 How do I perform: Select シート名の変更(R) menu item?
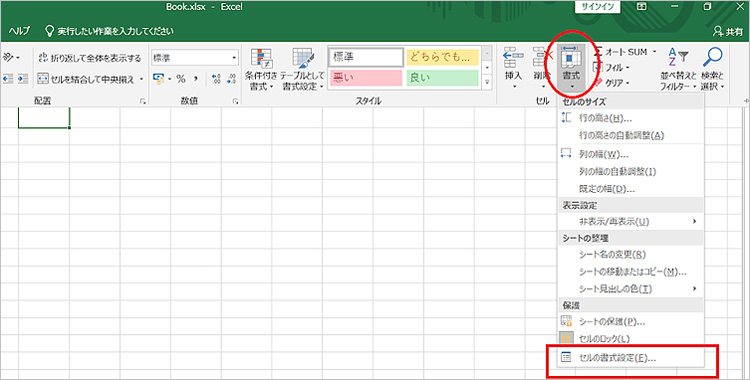(x=630, y=255)
